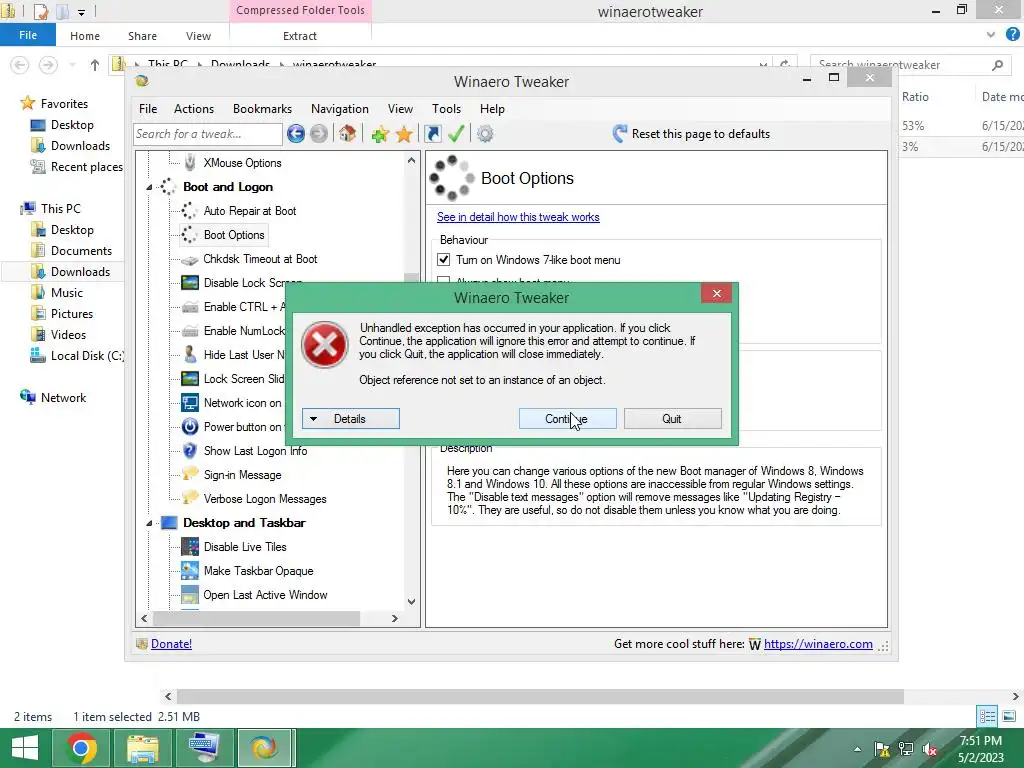Click the Donate! link
The height and width of the screenshot is (768, 1024).
click(171, 644)
